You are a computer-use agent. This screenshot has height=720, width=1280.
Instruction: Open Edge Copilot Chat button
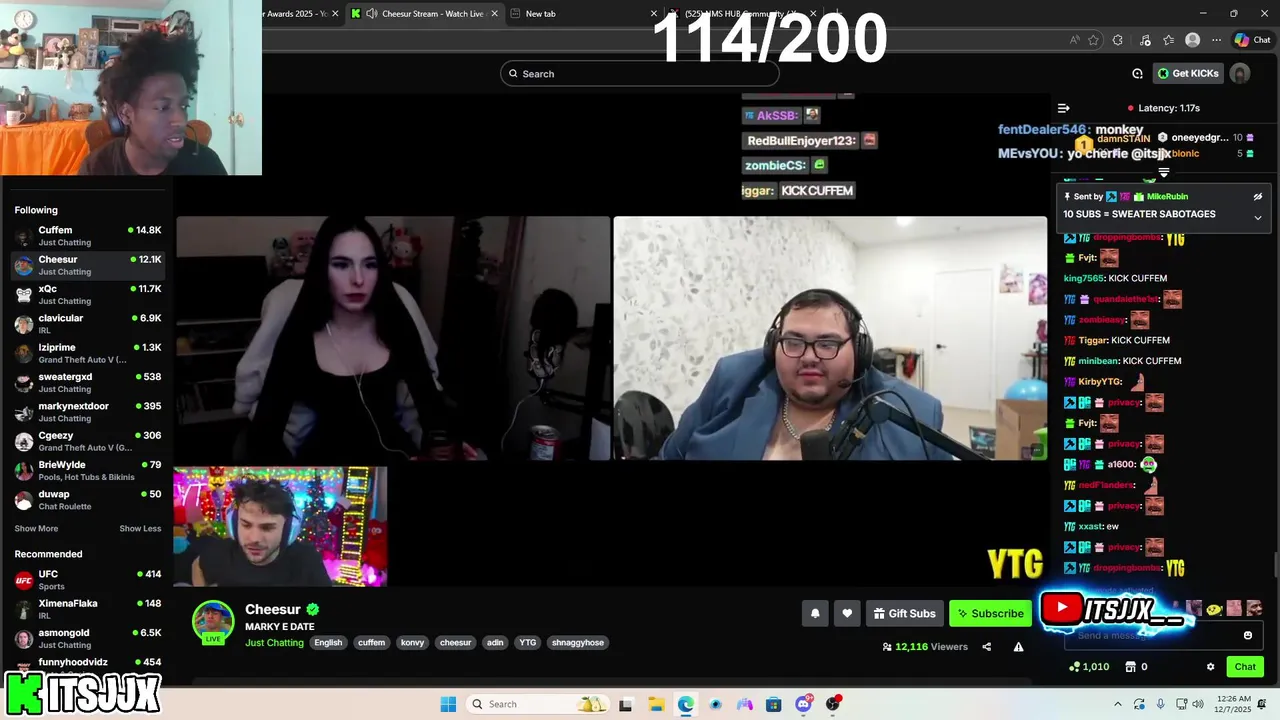1253,40
